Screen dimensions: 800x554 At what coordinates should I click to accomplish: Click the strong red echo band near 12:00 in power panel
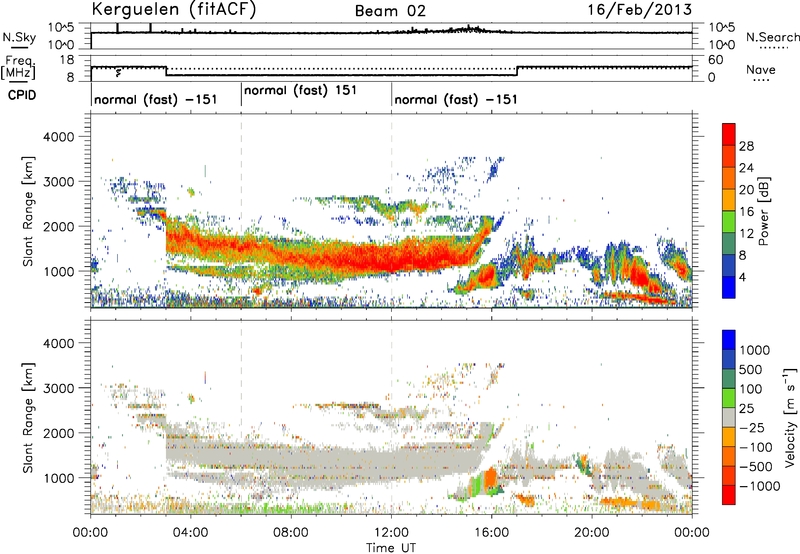[x=392, y=259]
